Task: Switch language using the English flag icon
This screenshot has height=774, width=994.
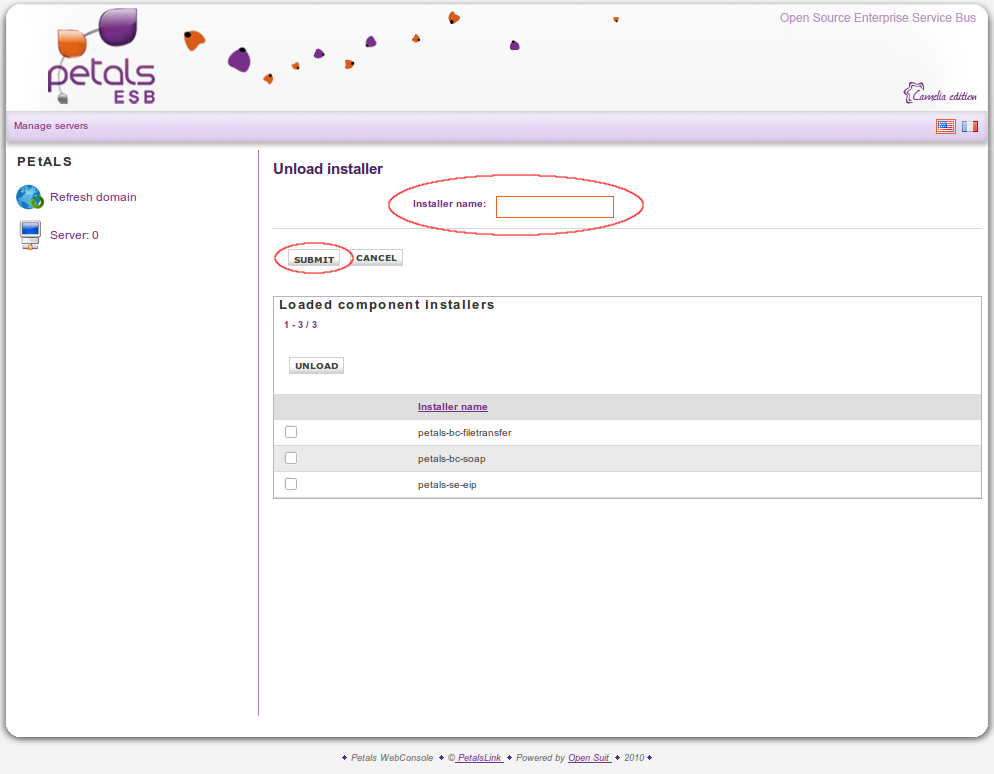Action: pos(945,127)
